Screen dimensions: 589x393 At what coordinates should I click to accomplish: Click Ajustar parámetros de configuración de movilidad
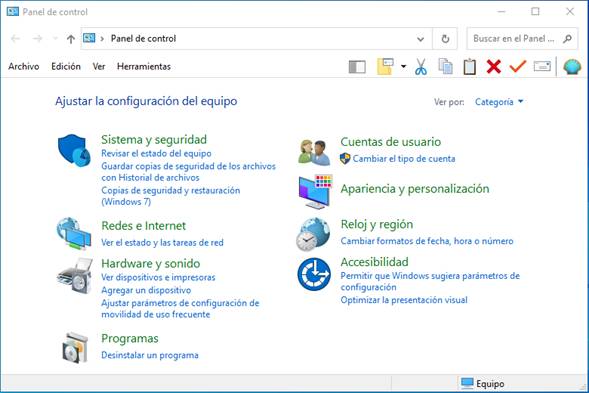coord(180,308)
